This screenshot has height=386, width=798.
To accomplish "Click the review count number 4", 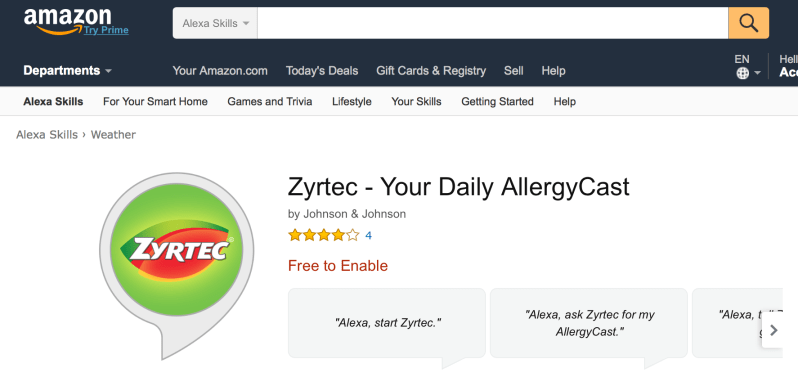I will [x=368, y=235].
